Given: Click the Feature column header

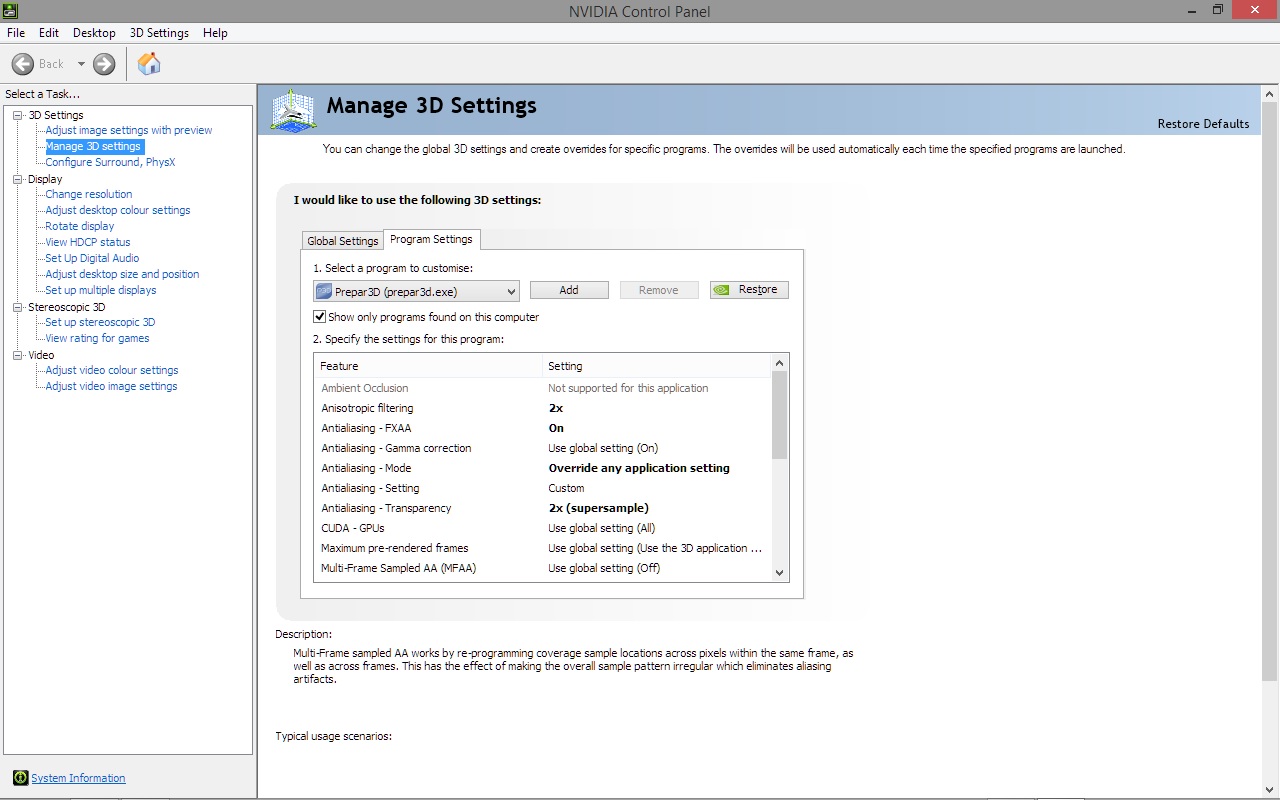Looking at the screenshot, I should coord(428,366).
